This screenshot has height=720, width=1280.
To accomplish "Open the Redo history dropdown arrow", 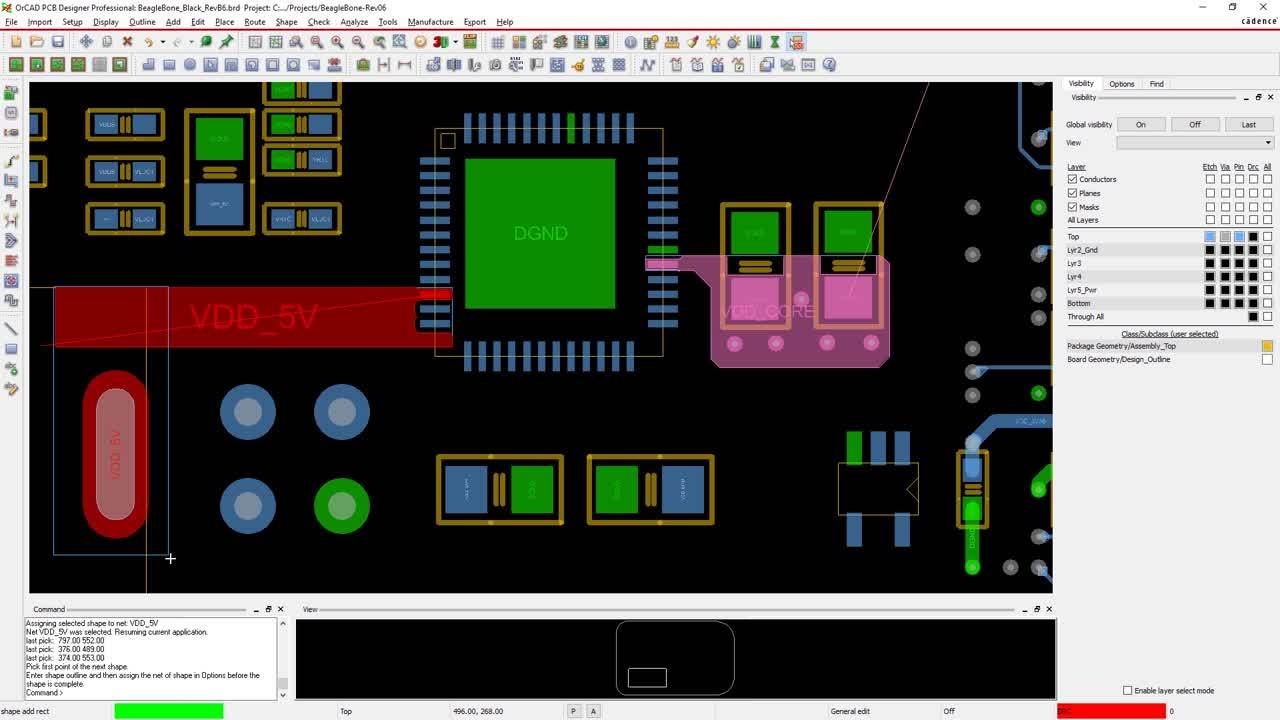I will 191,42.
